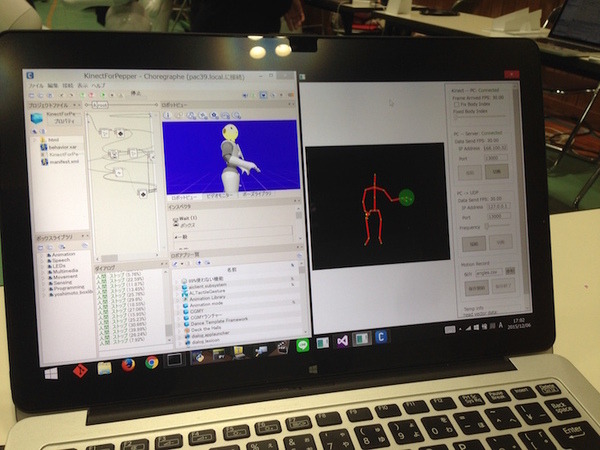Open the ファイル menu
This screenshot has height=450, width=600.
(x=36, y=86)
